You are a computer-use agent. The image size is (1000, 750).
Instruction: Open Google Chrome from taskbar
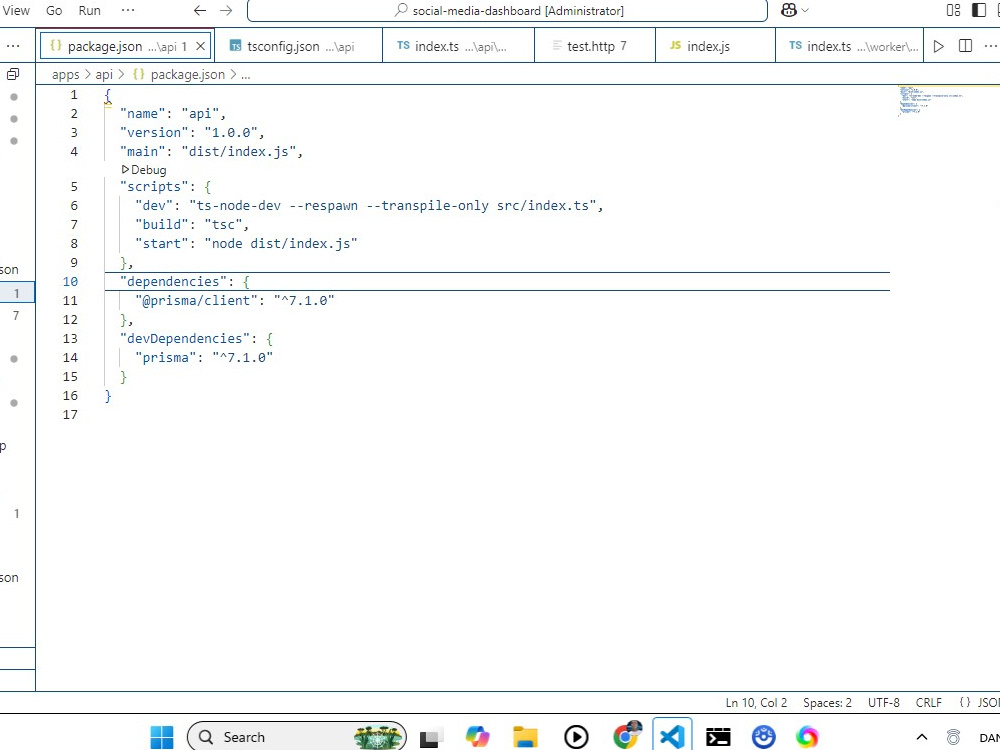(626, 736)
